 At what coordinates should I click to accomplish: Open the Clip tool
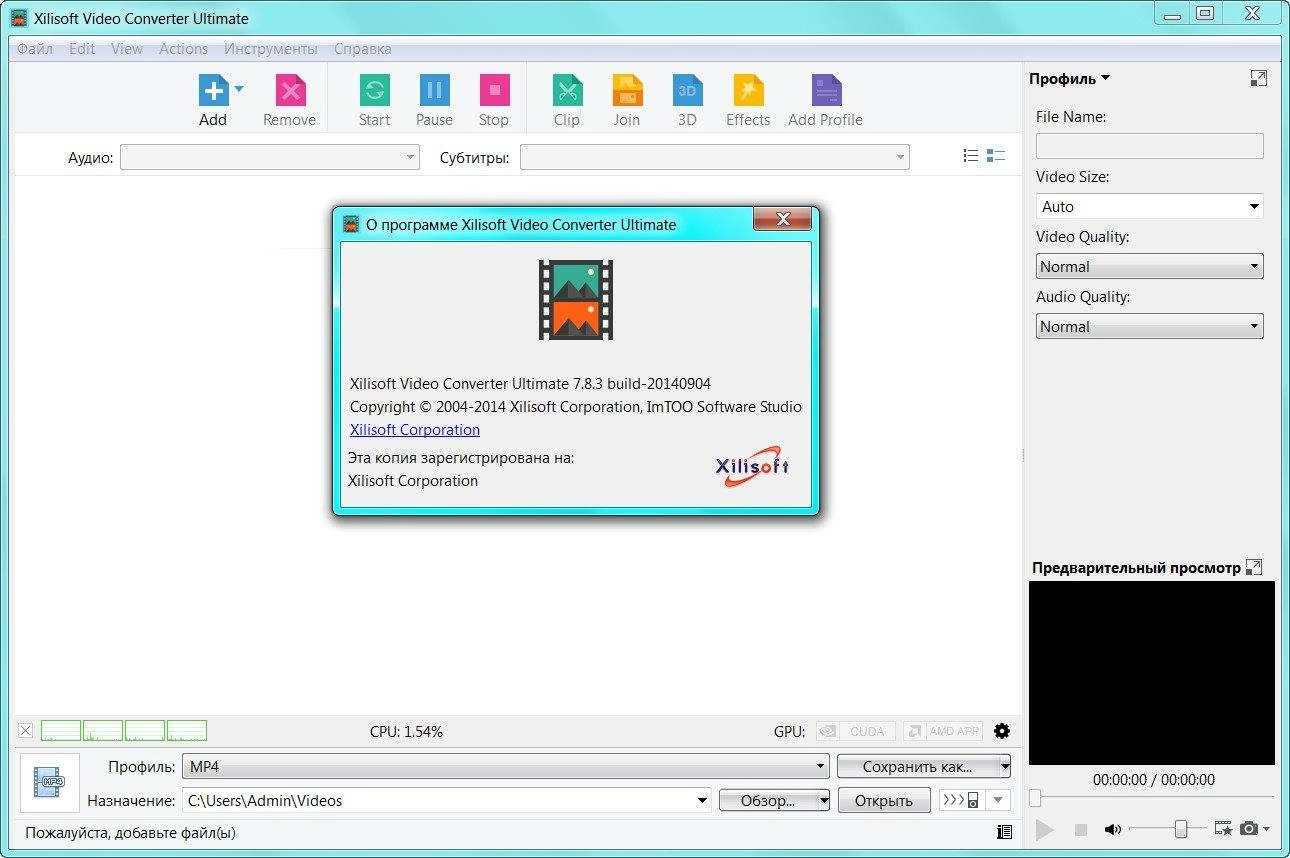(567, 91)
